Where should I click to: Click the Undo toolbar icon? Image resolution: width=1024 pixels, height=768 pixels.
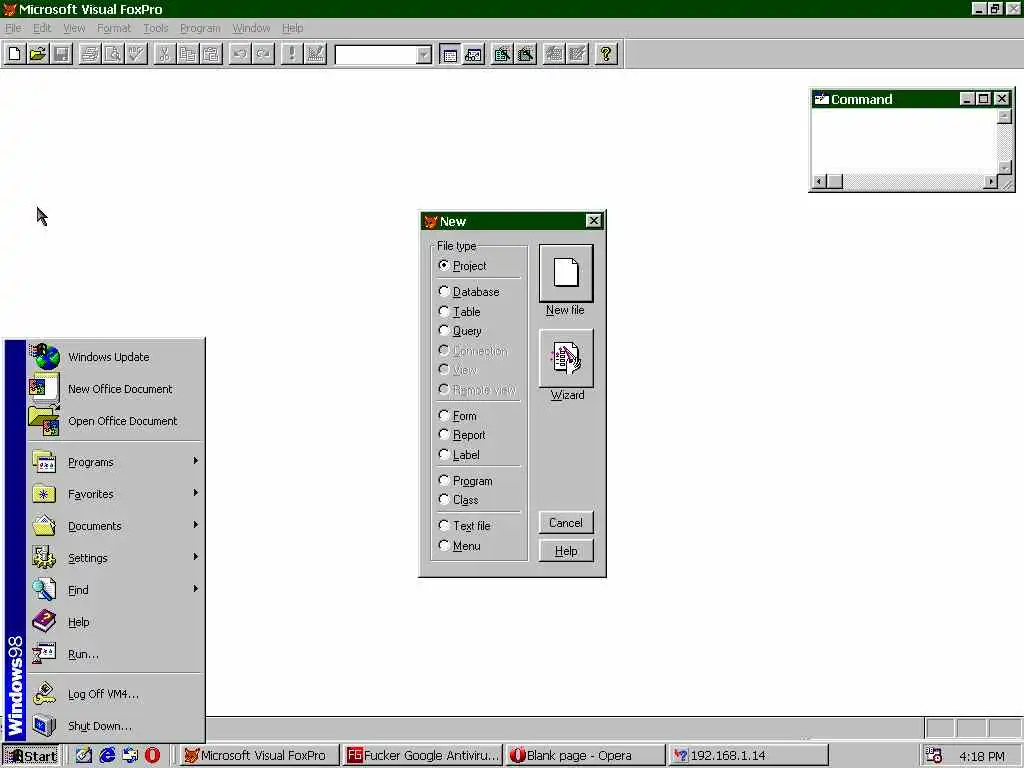pos(240,54)
